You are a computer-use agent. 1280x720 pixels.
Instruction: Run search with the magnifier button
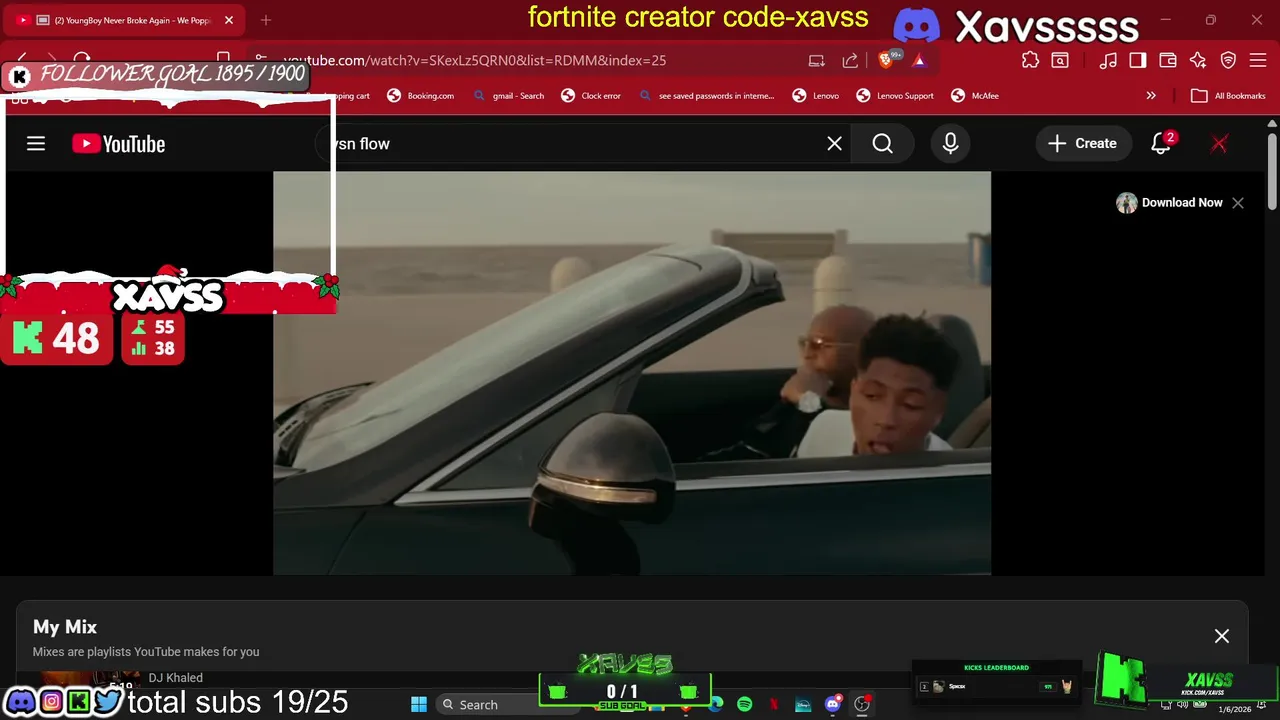(882, 144)
